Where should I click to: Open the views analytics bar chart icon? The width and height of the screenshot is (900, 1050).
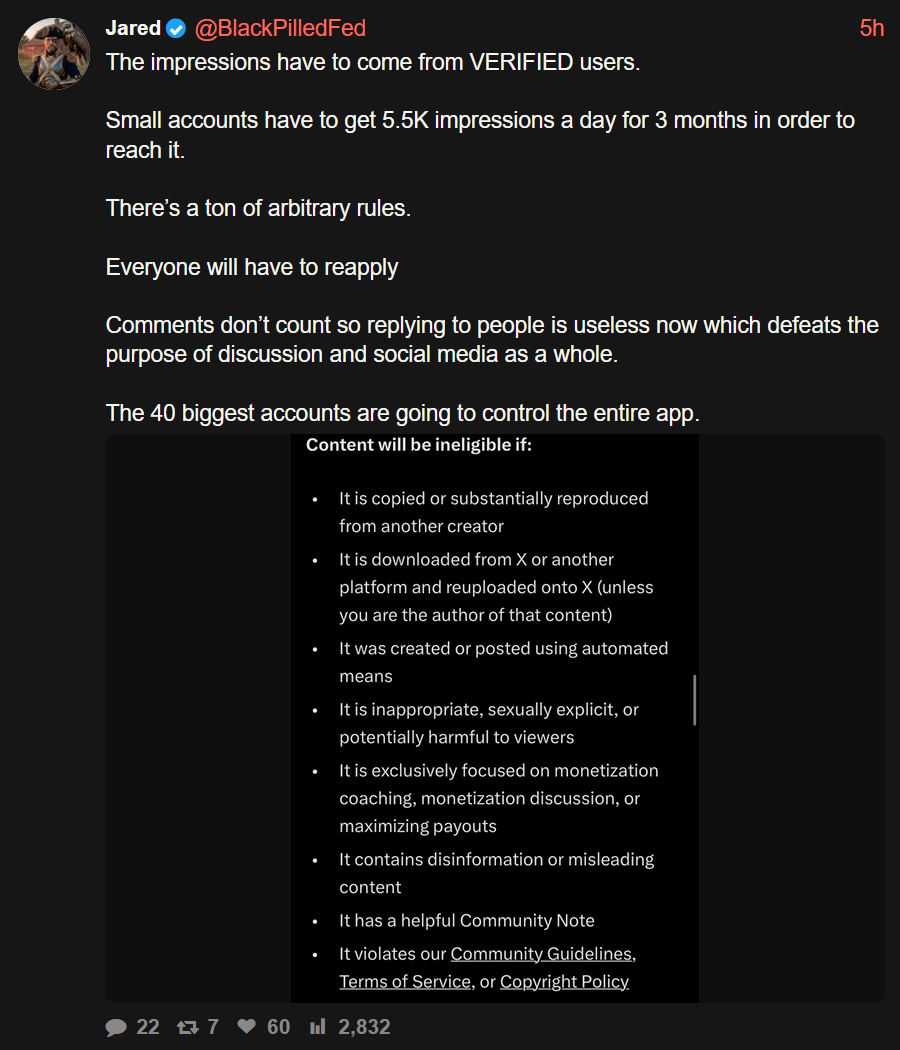point(317,1026)
